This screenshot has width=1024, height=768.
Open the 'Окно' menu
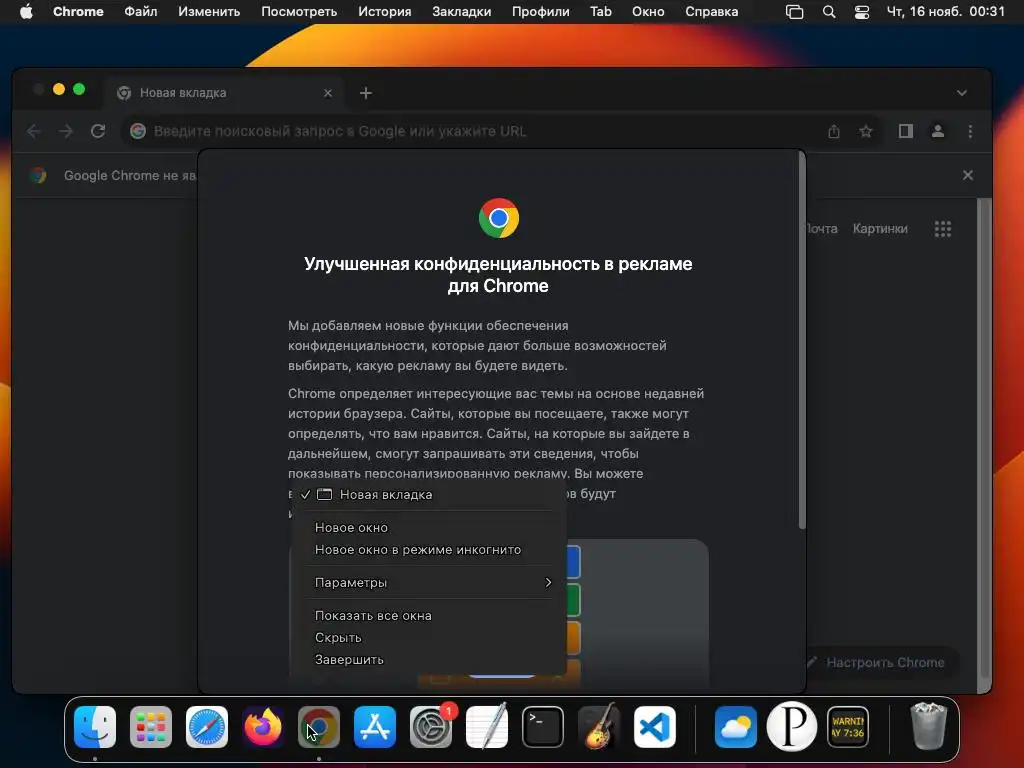pyautogui.click(x=648, y=11)
